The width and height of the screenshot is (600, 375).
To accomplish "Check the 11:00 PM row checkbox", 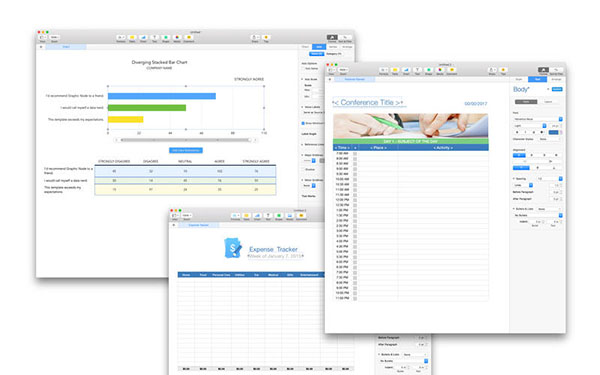I will pyautogui.click(x=355, y=298).
